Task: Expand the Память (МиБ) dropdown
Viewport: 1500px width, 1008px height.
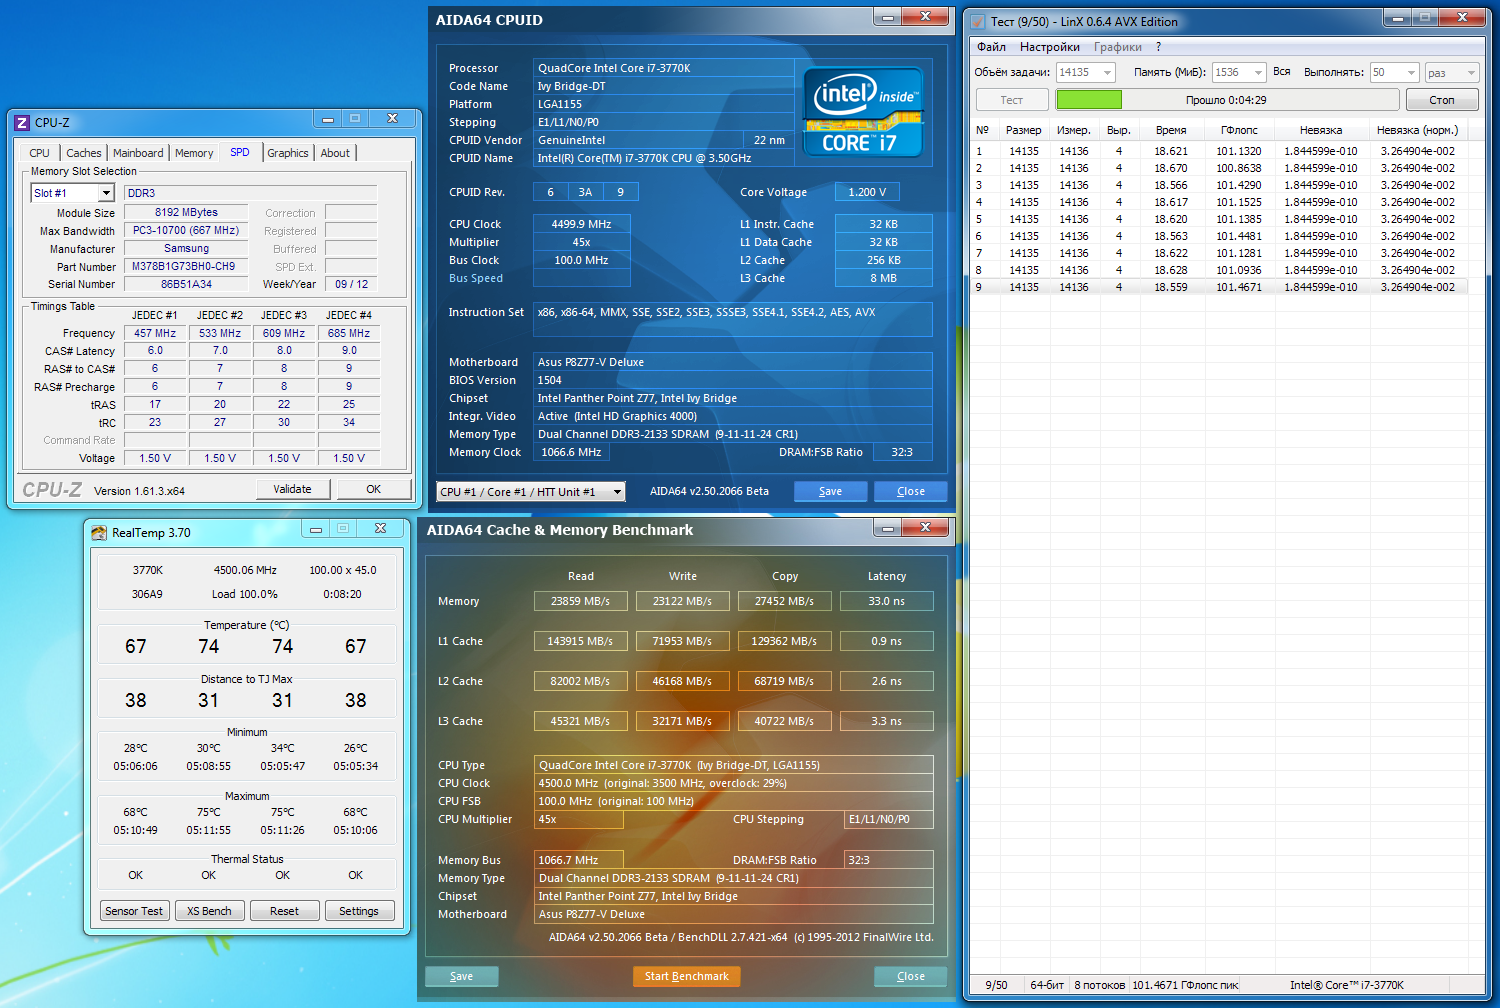Action: 1258,73
